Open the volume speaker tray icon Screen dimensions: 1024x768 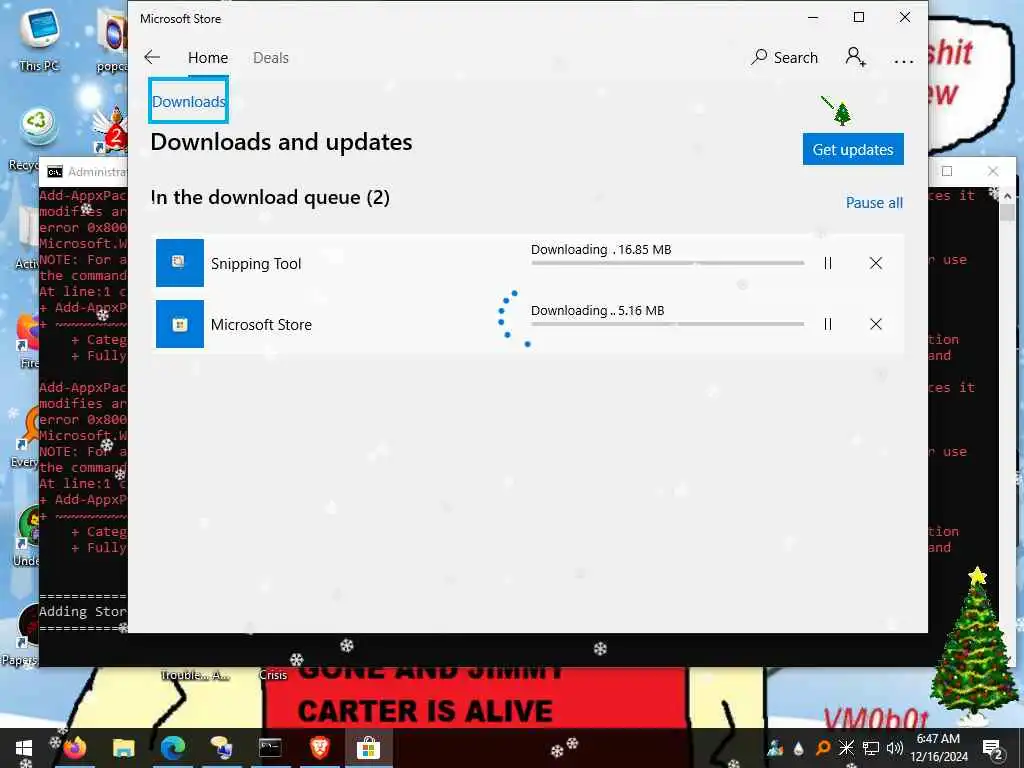(895, 748)
